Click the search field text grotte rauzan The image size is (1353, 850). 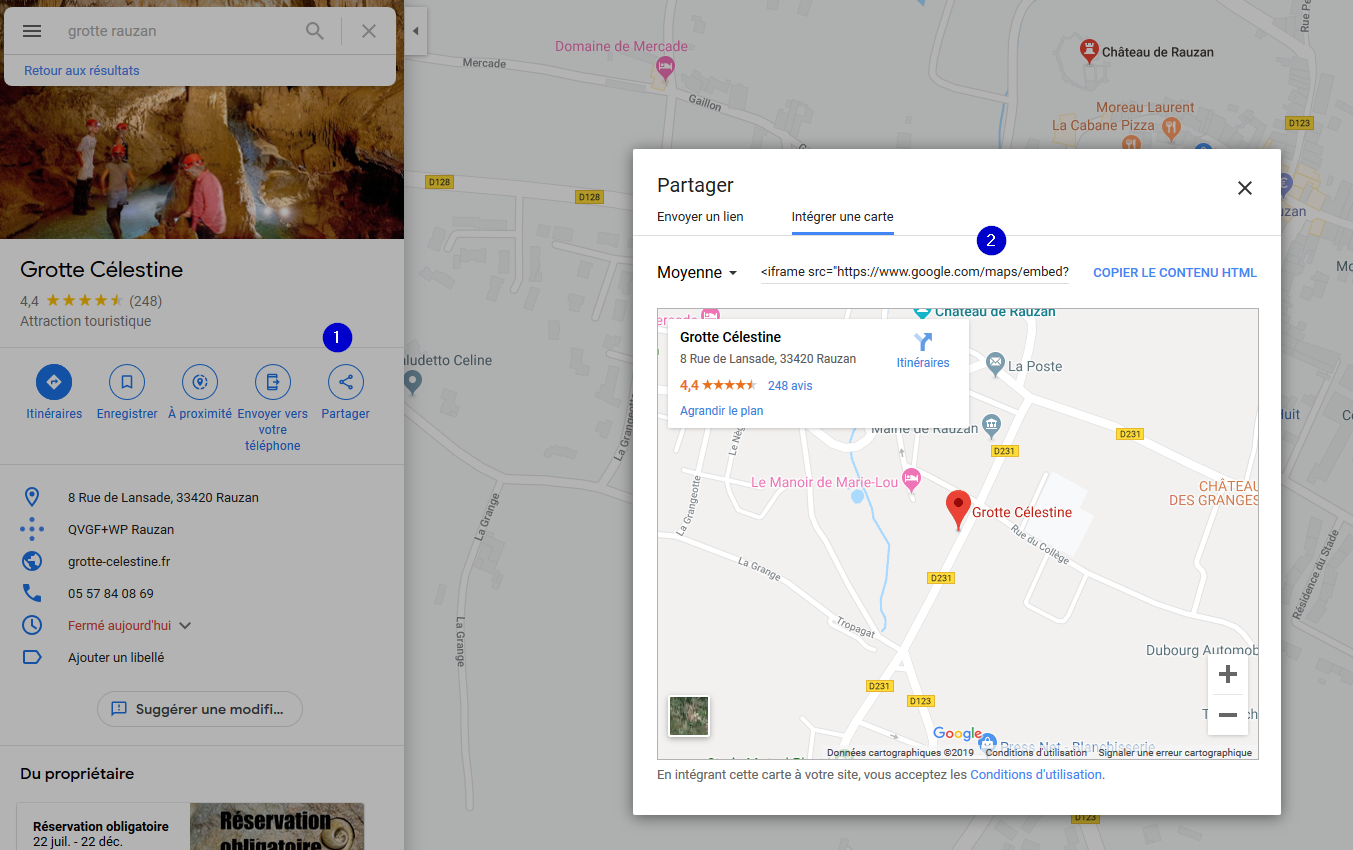(112, 31)
